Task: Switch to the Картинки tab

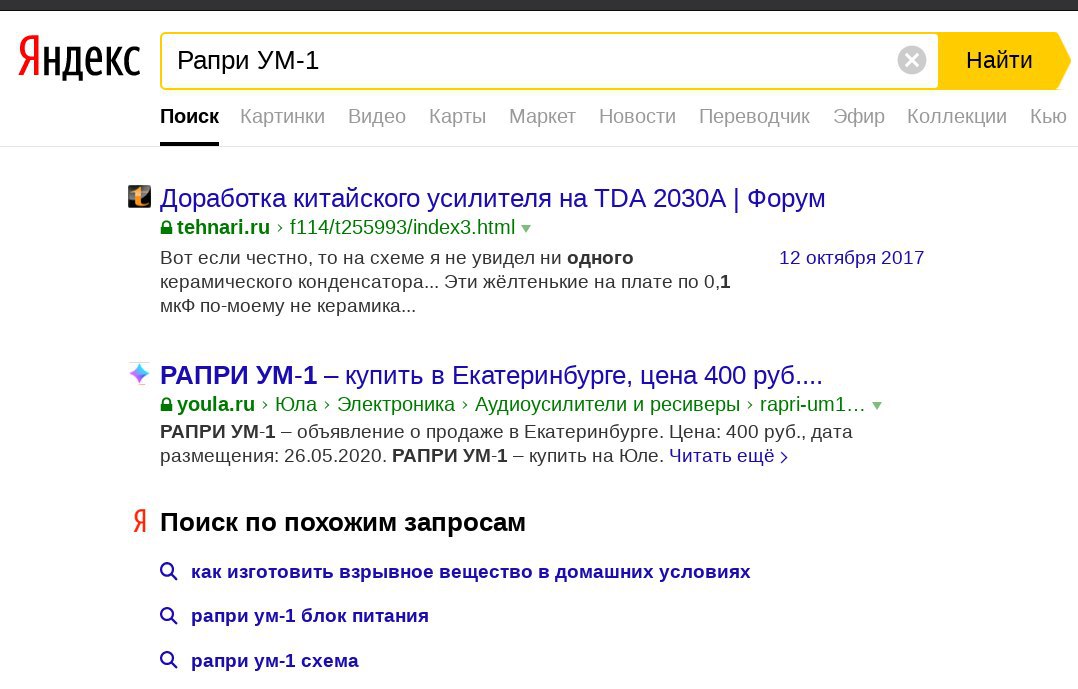Action: (x=283, y=116)
